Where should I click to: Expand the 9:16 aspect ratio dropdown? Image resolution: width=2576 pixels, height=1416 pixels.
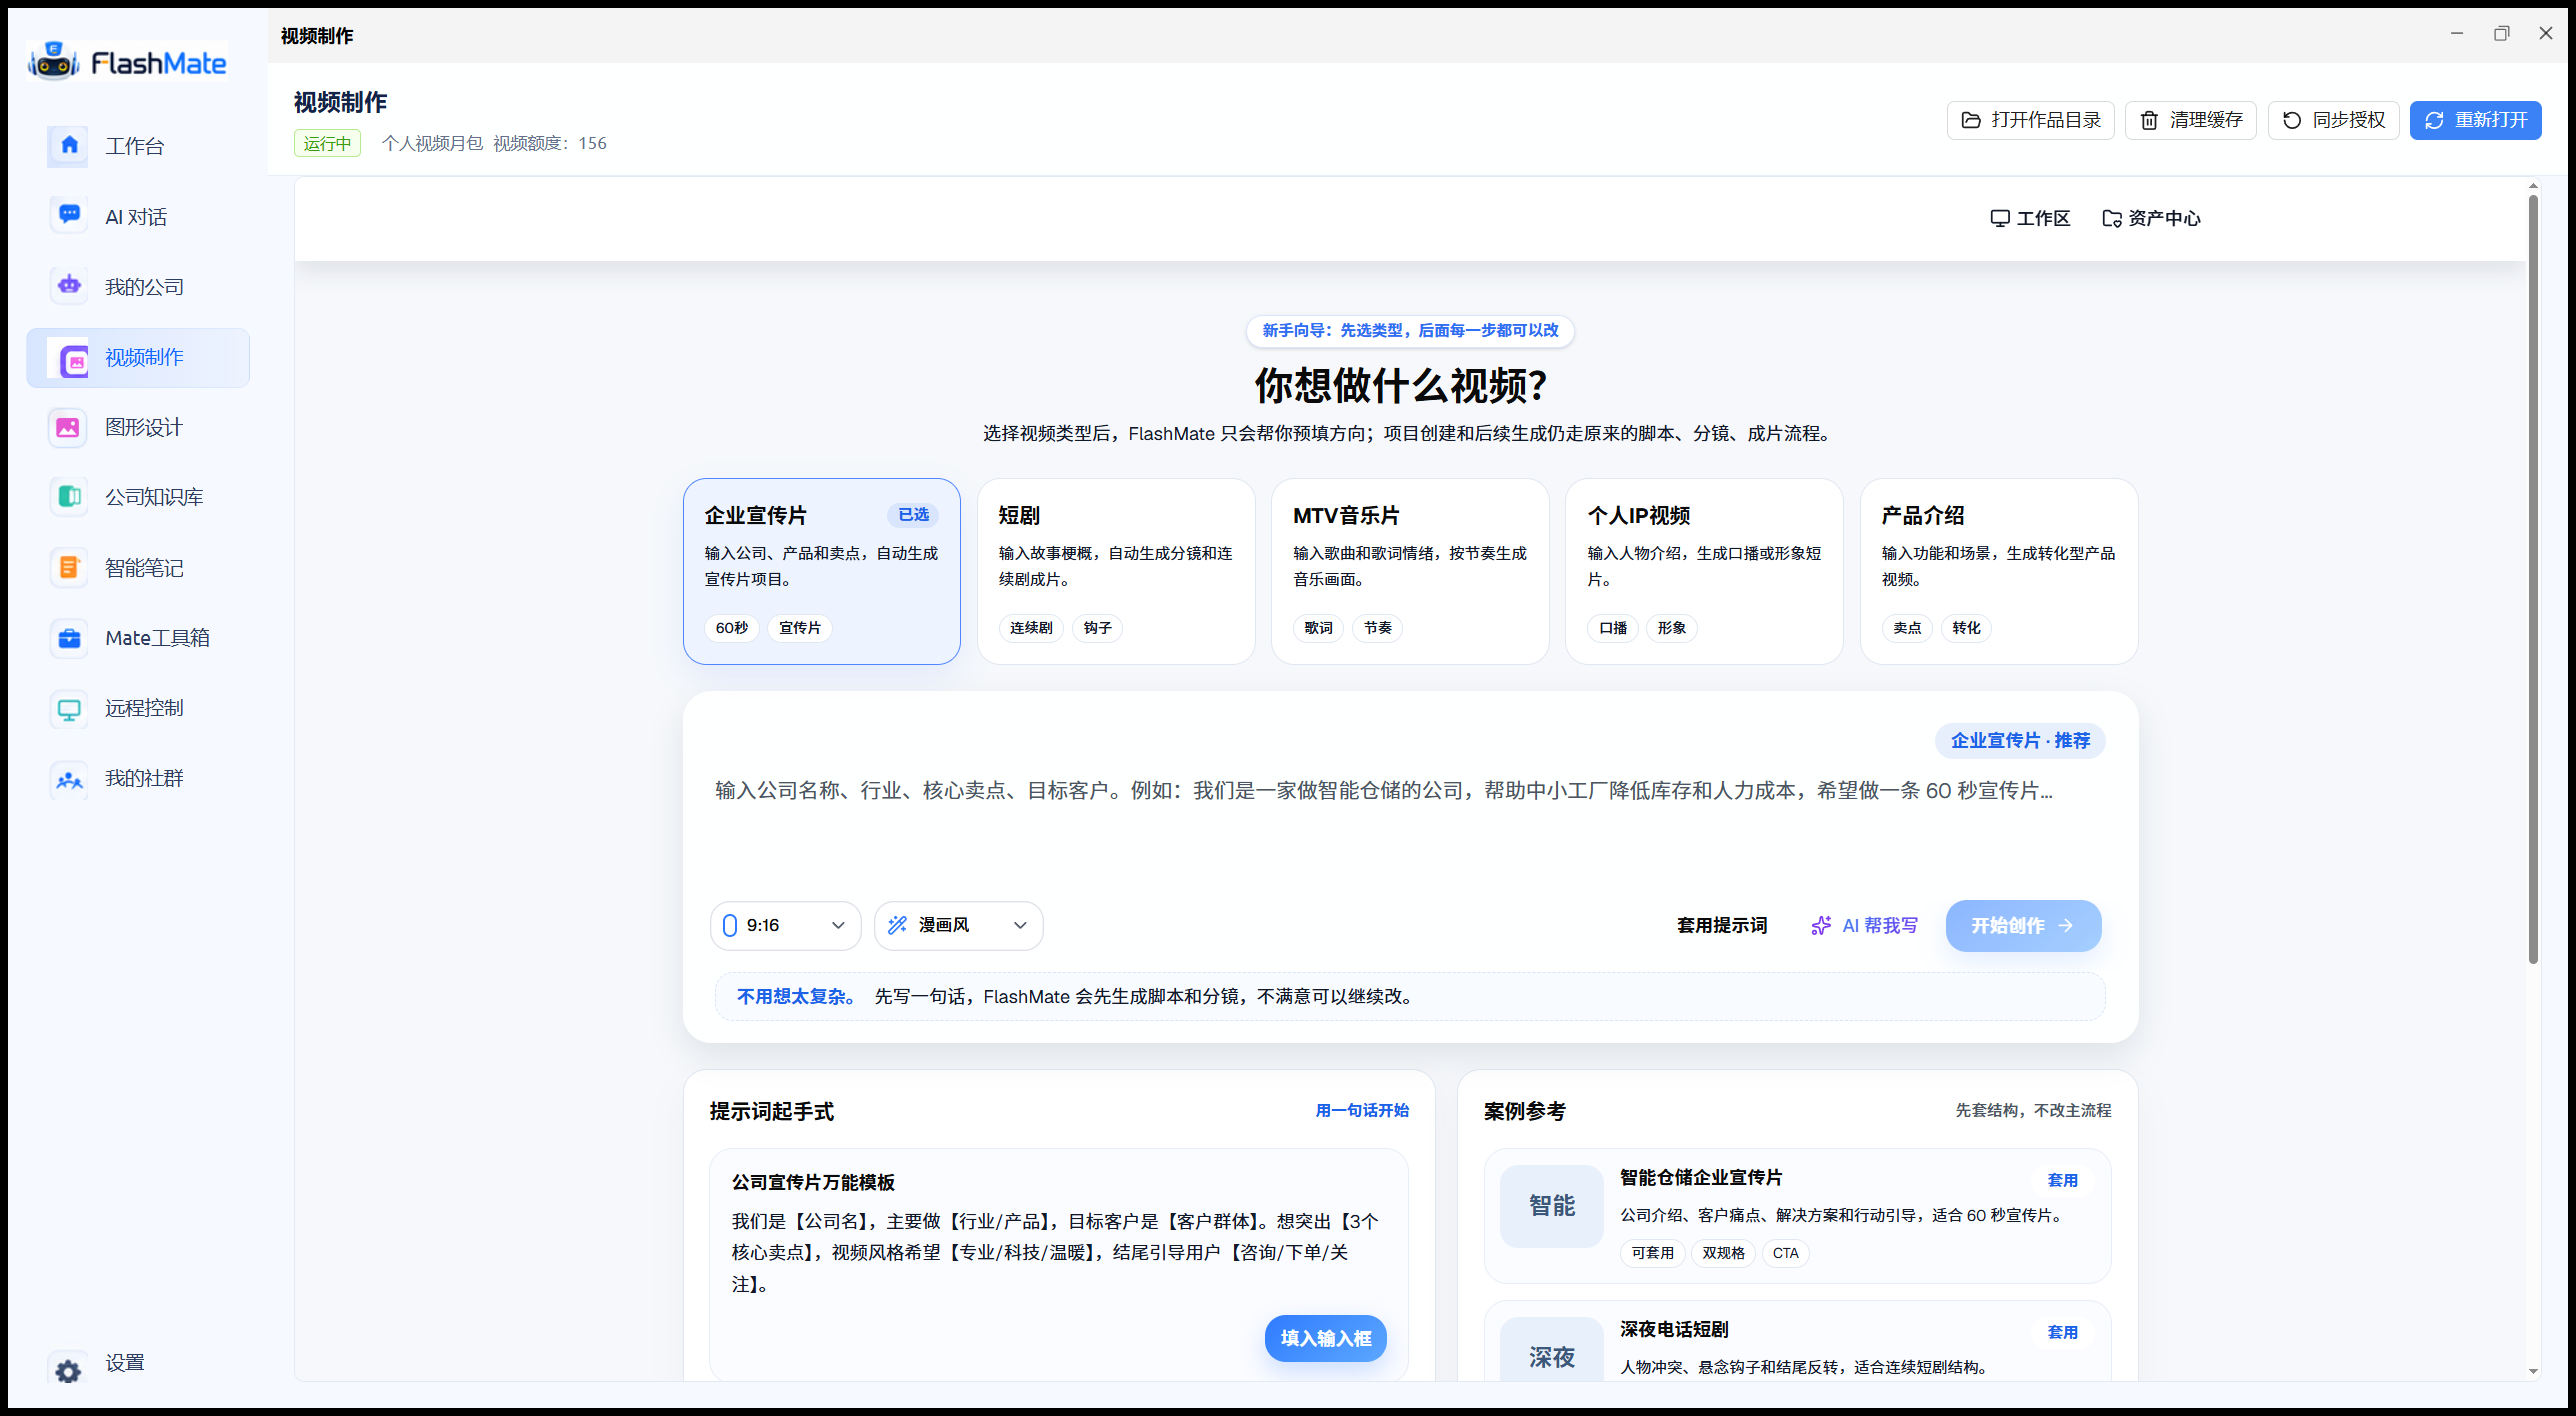click(x=785, y=925)
